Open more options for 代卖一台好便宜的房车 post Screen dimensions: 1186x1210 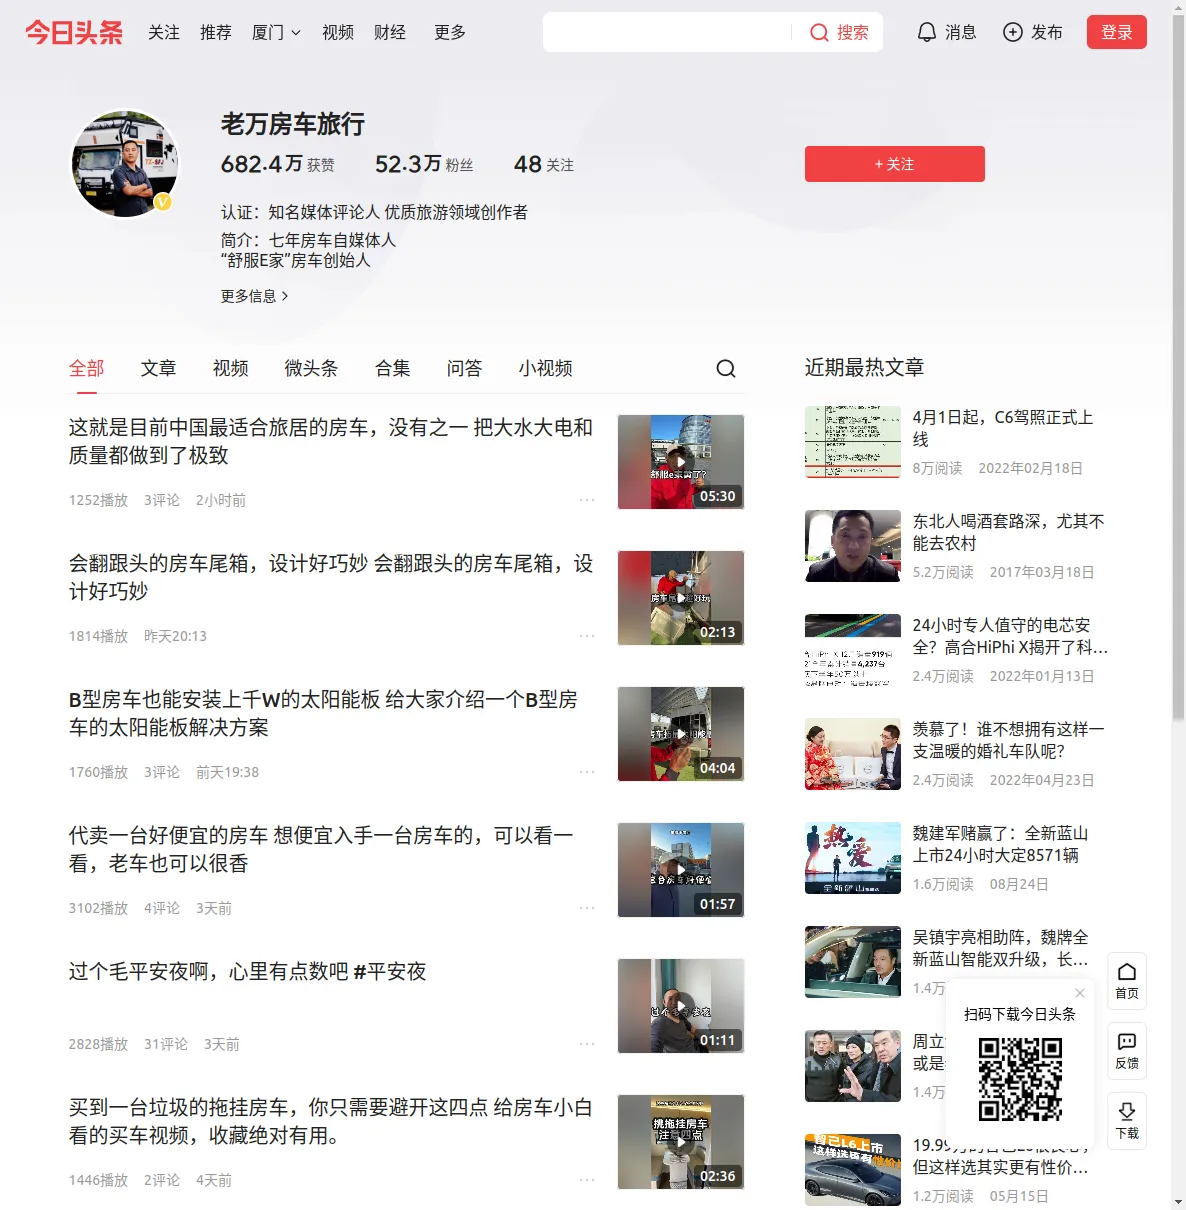point(587,908)
